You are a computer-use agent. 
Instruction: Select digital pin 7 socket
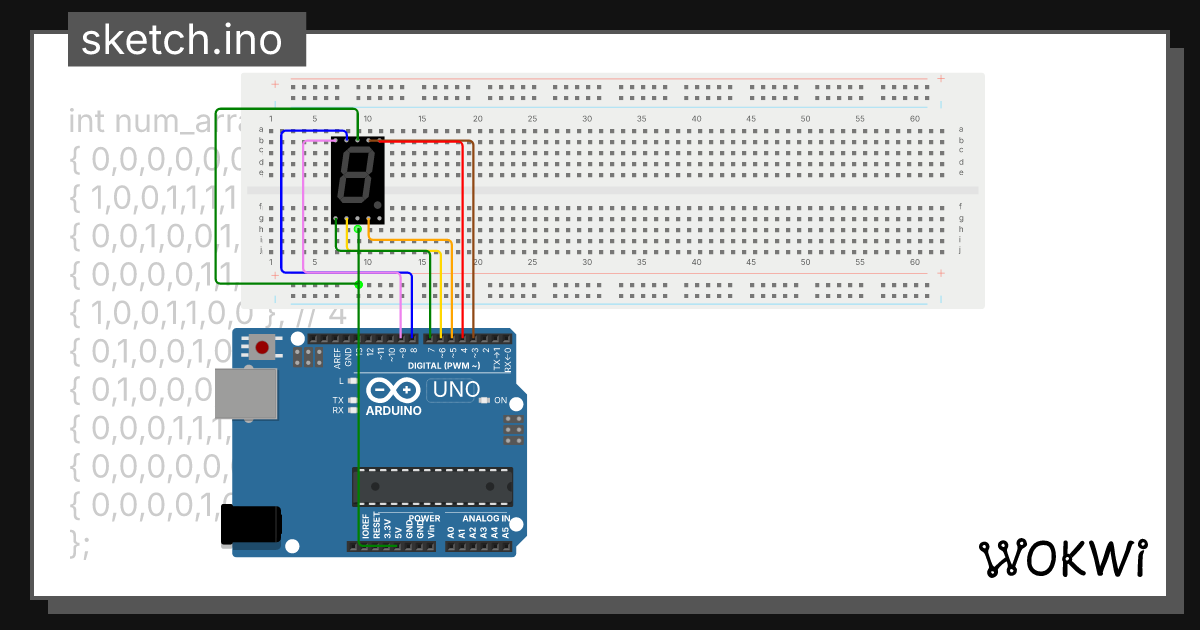(x=430, y=338)
